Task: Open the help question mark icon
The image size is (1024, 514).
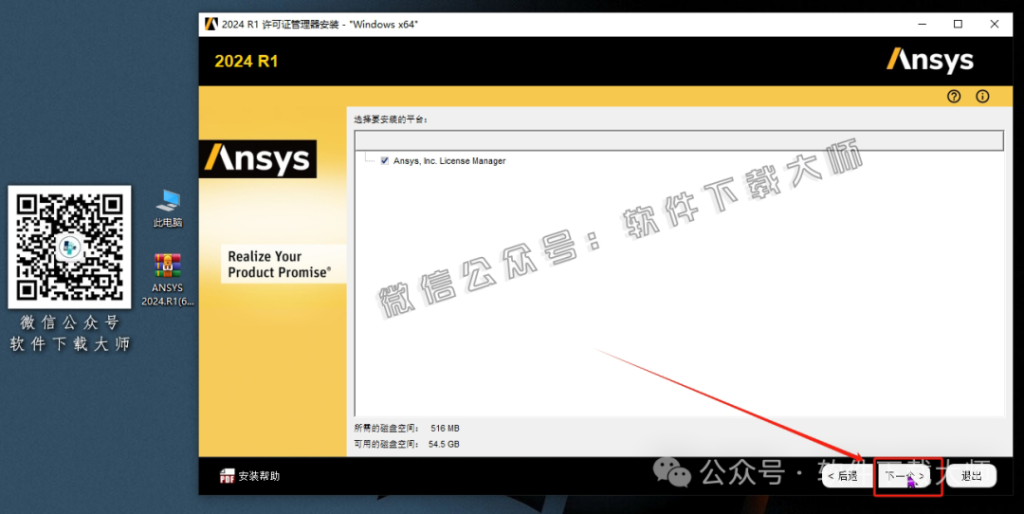Action: coord(953,97)
